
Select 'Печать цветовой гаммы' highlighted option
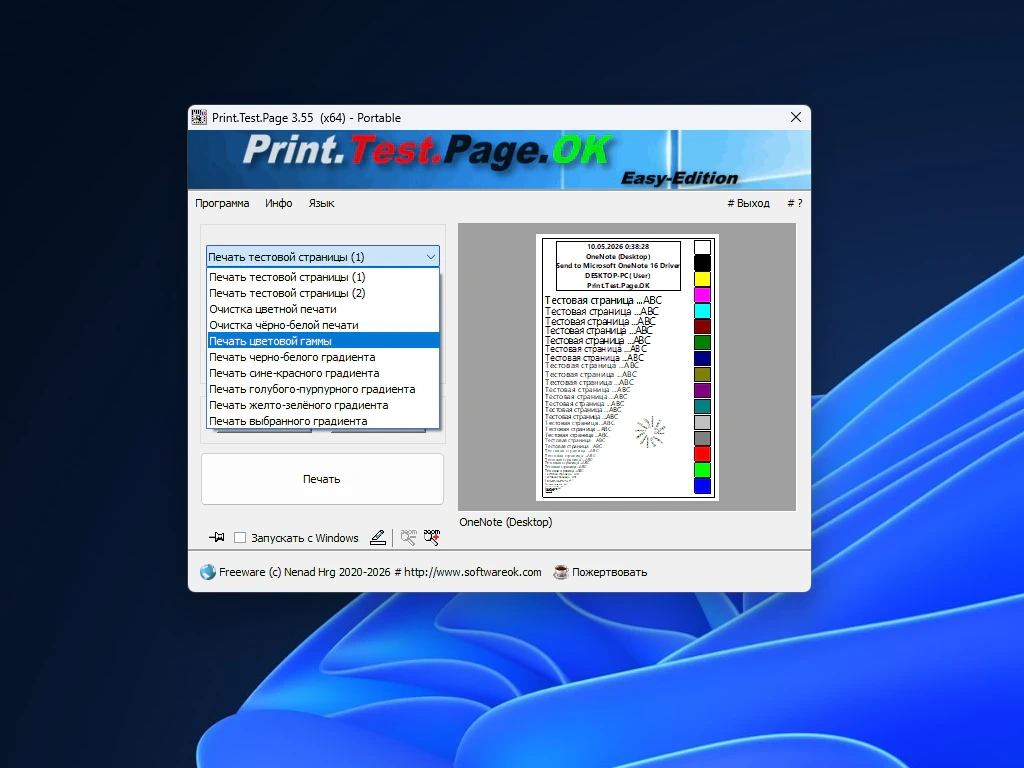click(323, 341)
